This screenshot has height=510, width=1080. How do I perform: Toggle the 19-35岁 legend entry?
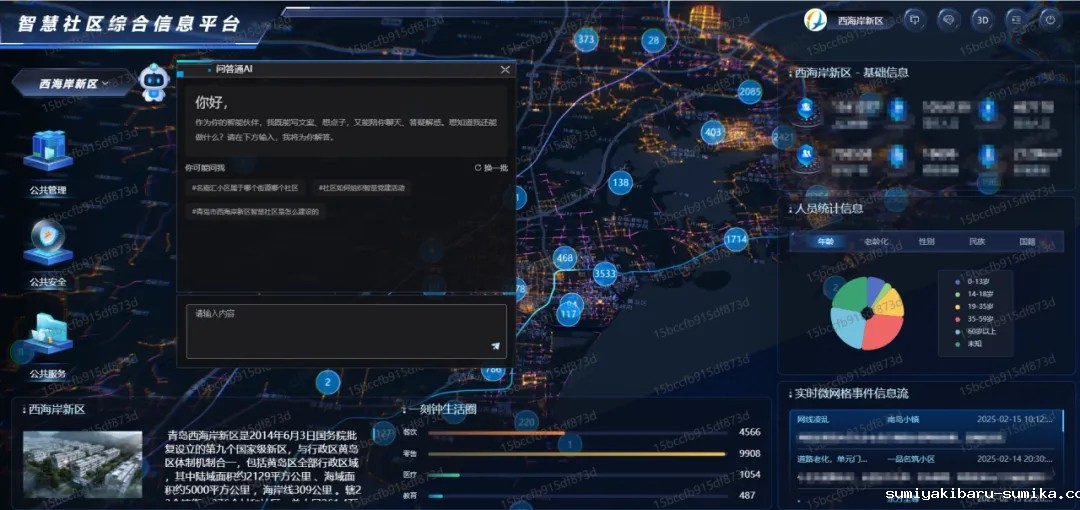tap(975, 306)
